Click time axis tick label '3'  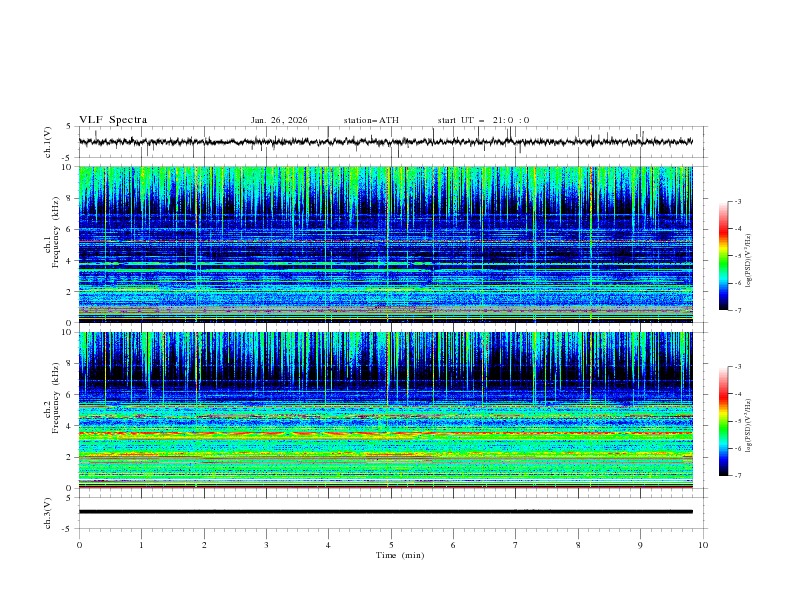266,545
